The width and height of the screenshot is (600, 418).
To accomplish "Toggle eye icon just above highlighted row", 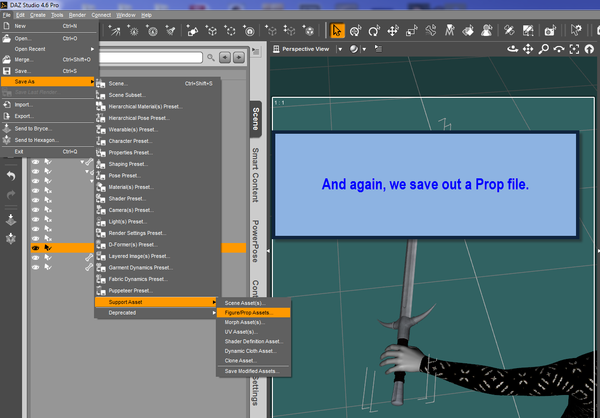I will [36, 238].
